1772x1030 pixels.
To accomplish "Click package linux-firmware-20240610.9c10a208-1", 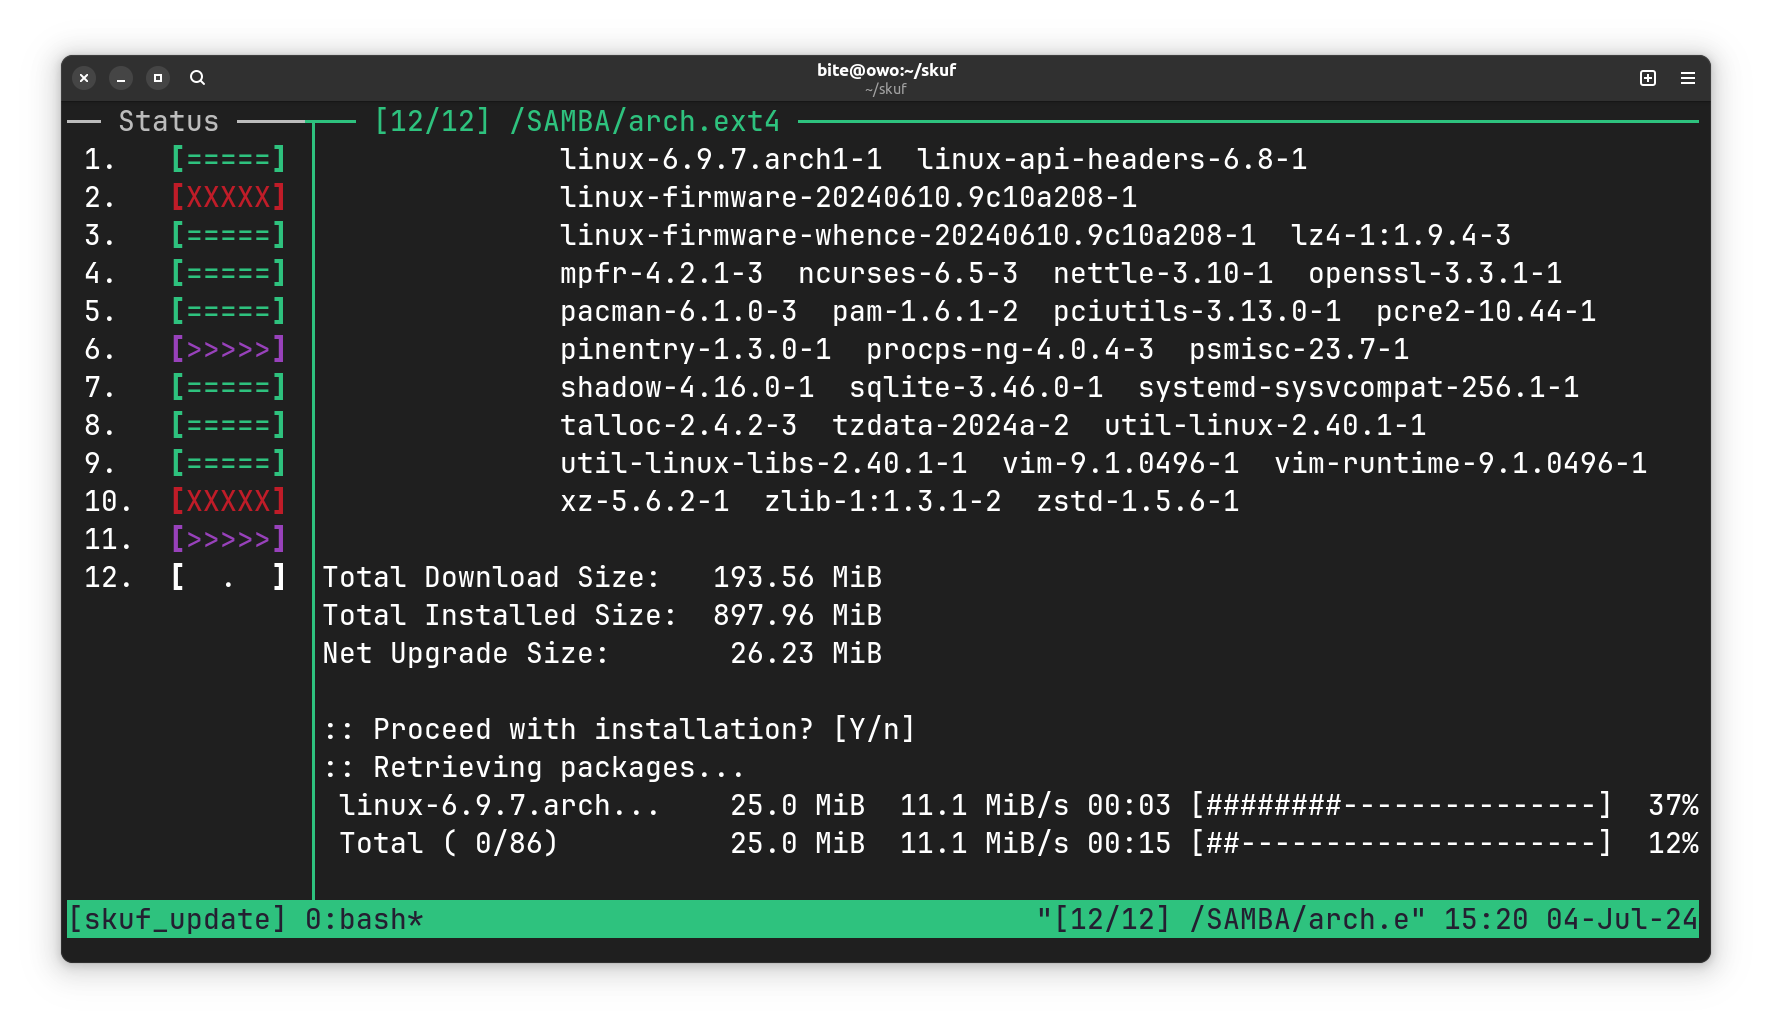I will [848, 197].
